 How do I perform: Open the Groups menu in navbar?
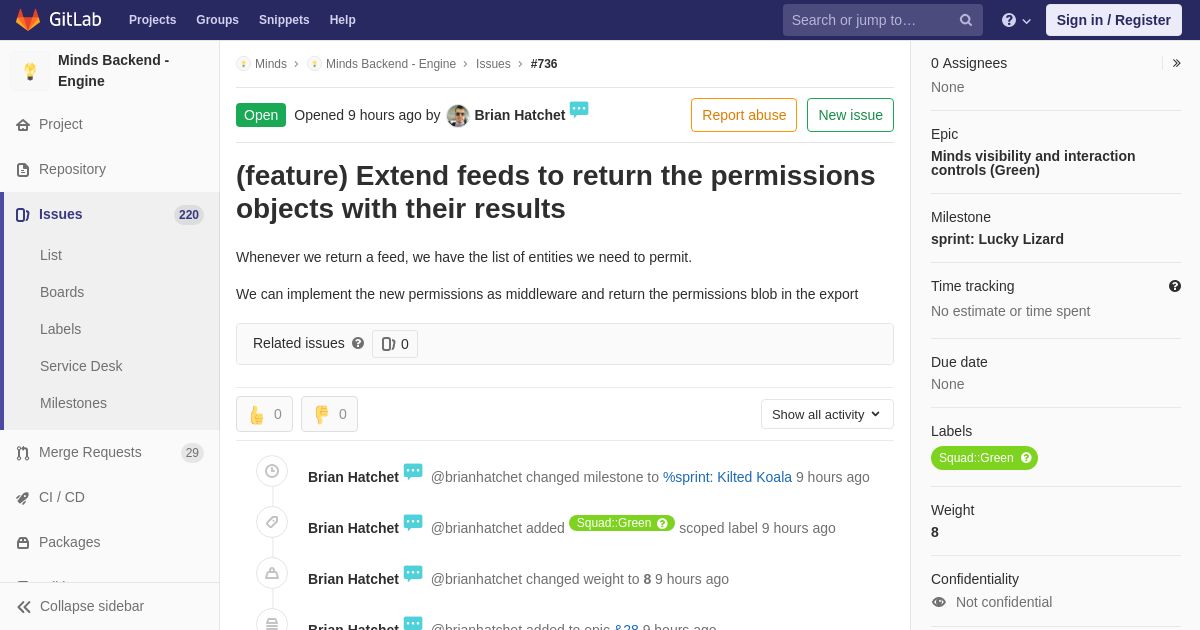click(x=217, y=20)
